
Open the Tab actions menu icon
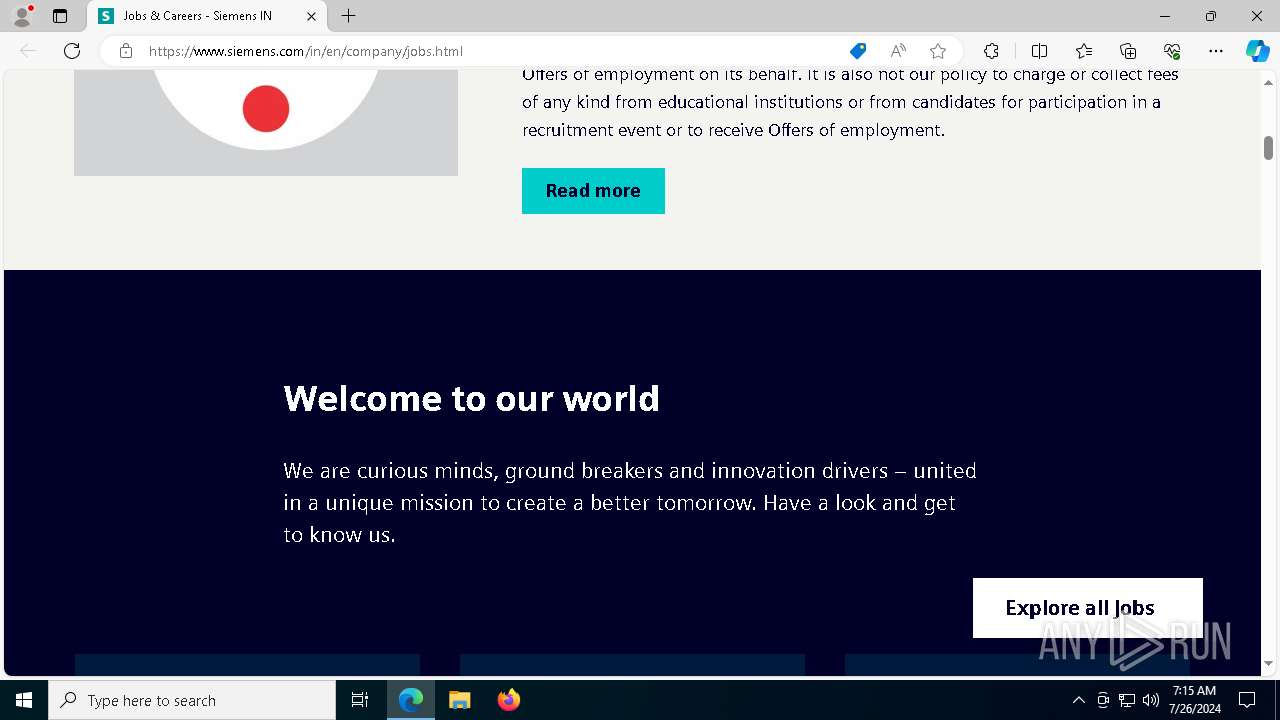pos(60,16)
